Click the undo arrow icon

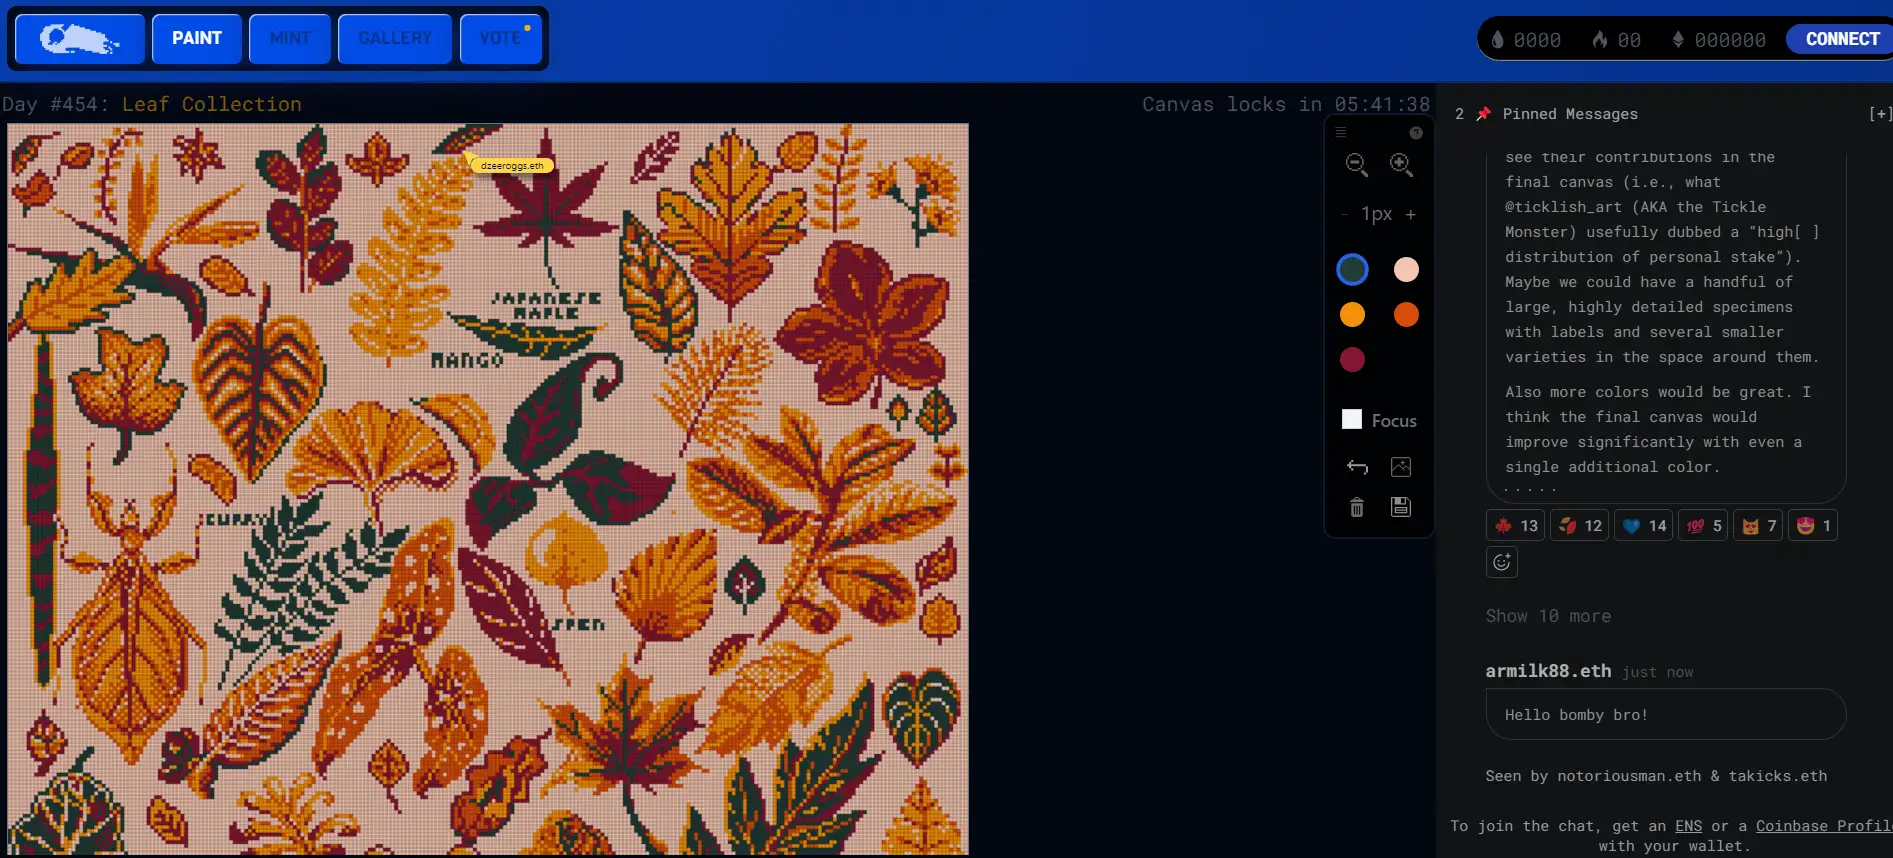point(1356,467)
